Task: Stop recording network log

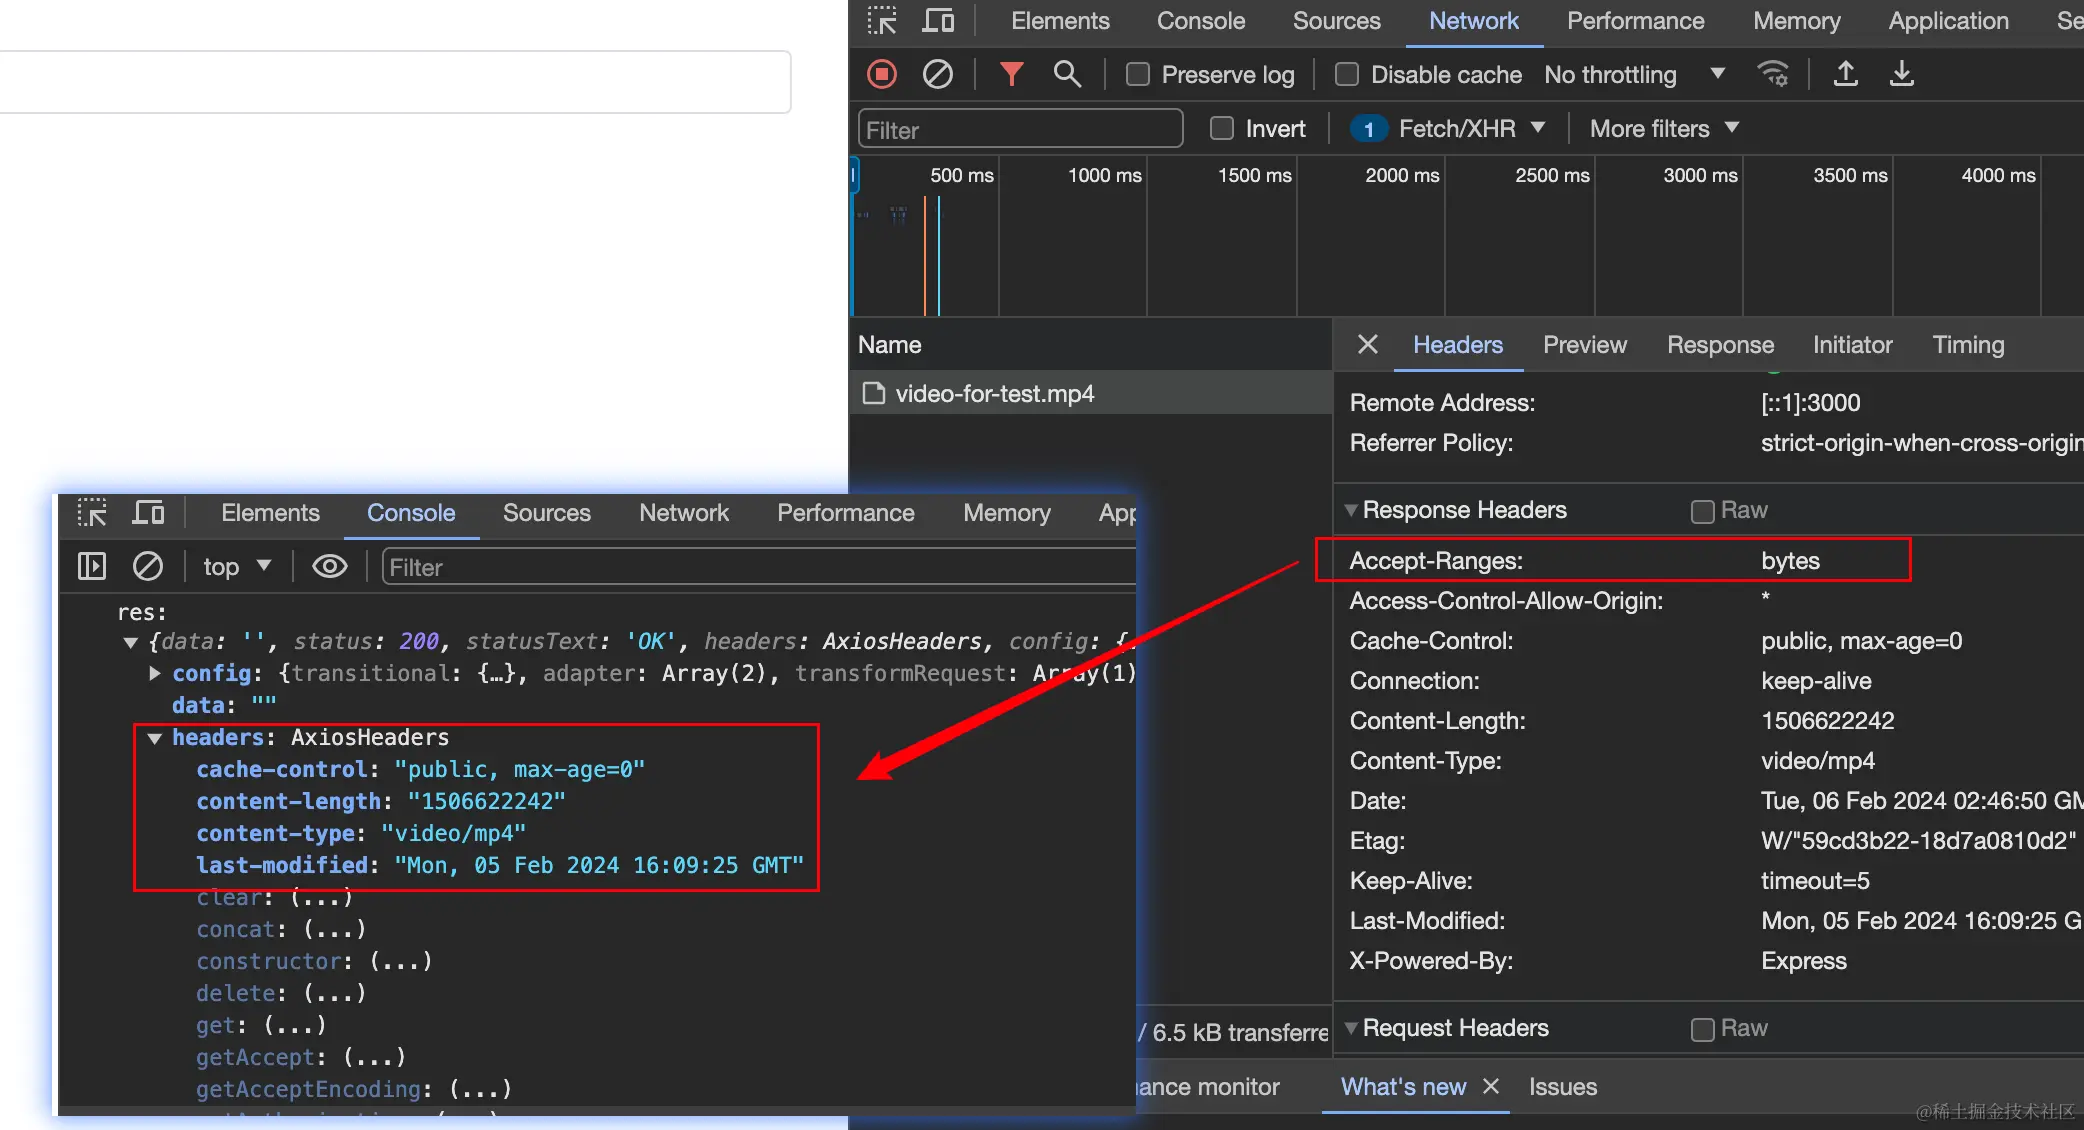Action: (882, 74)
